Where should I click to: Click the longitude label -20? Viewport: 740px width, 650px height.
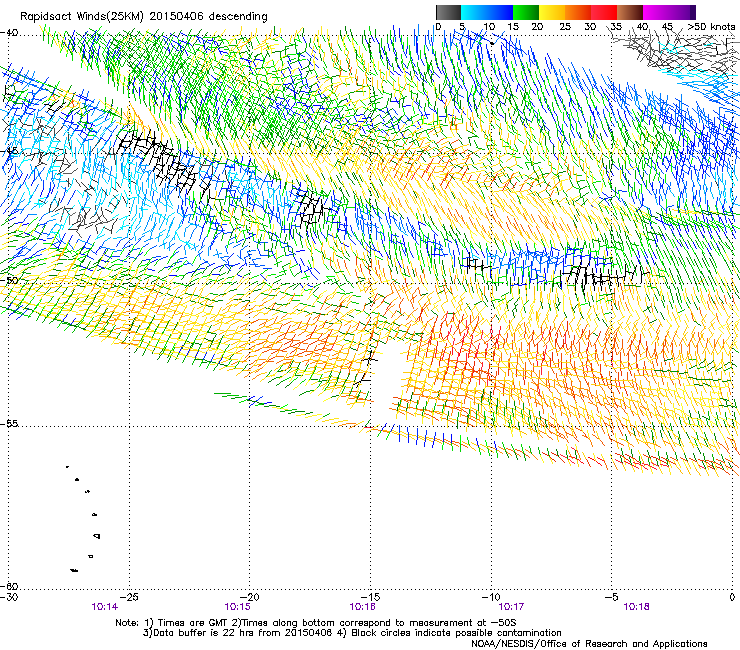pos(250,597)
